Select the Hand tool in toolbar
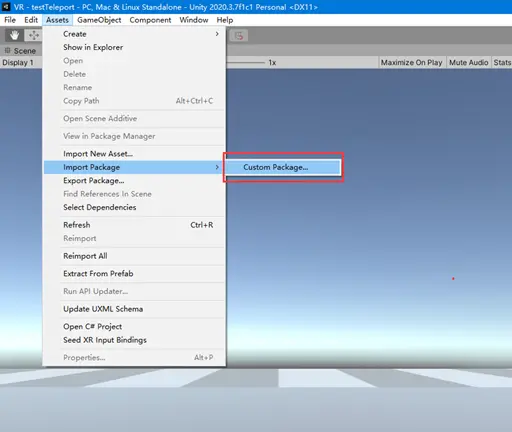The height and width of the screenshot is (432, 512). pyautogui.click(x=14, y=35)
